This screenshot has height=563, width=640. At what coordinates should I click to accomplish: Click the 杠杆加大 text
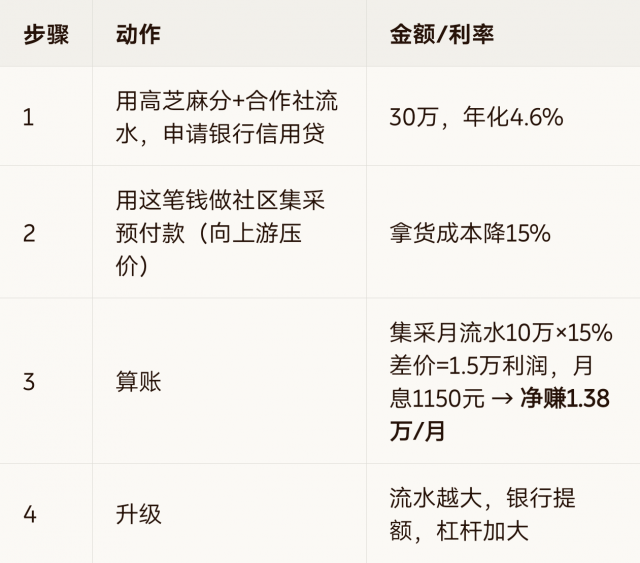(482, 531)
